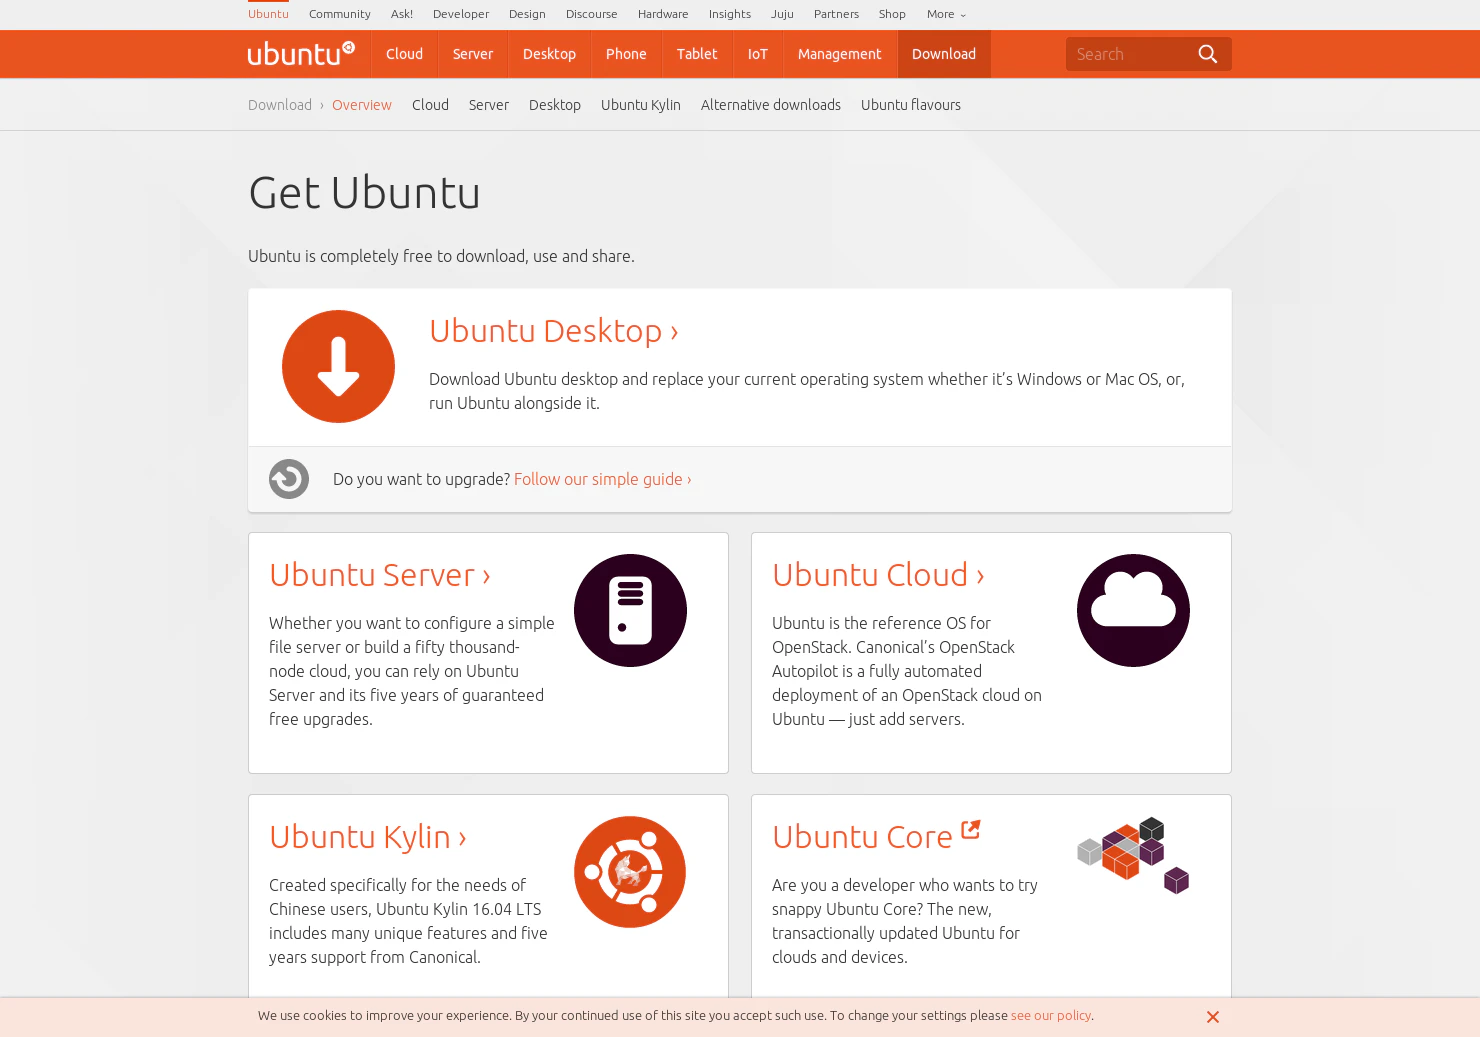Open the Ubuntu Desktop heading link
This screenshot has height=1037, width=1480.
pos(554,331)
